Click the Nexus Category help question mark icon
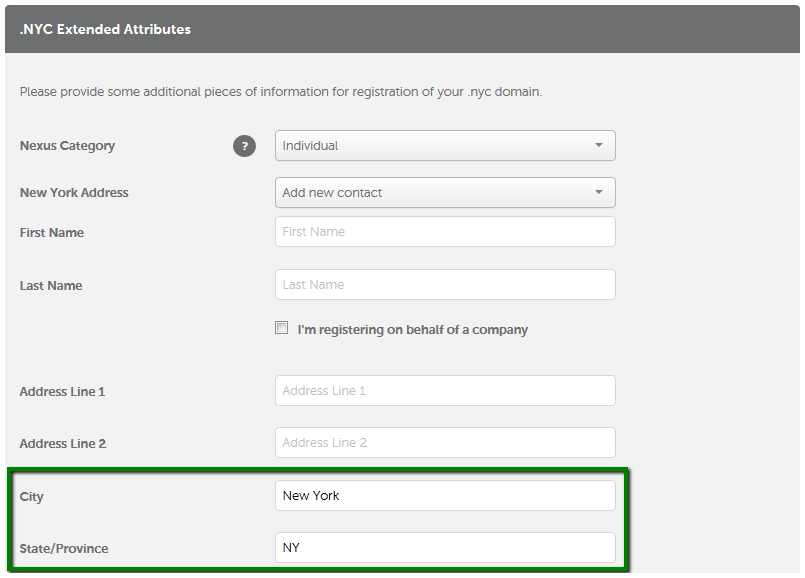 [x=244, y=146]
